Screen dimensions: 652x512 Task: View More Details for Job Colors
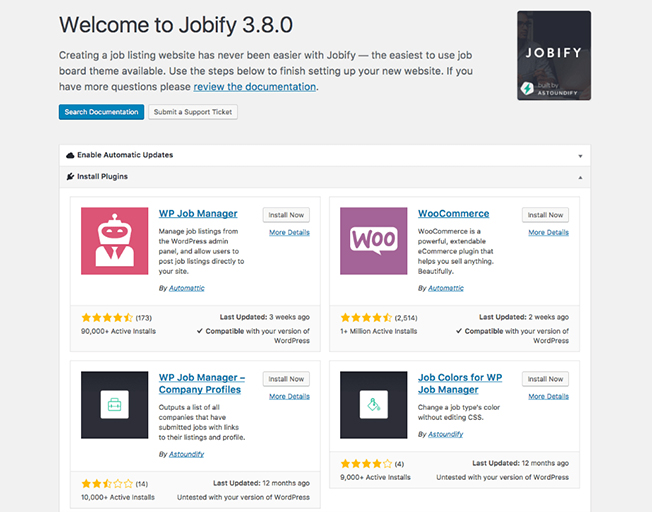pos(548,396)
